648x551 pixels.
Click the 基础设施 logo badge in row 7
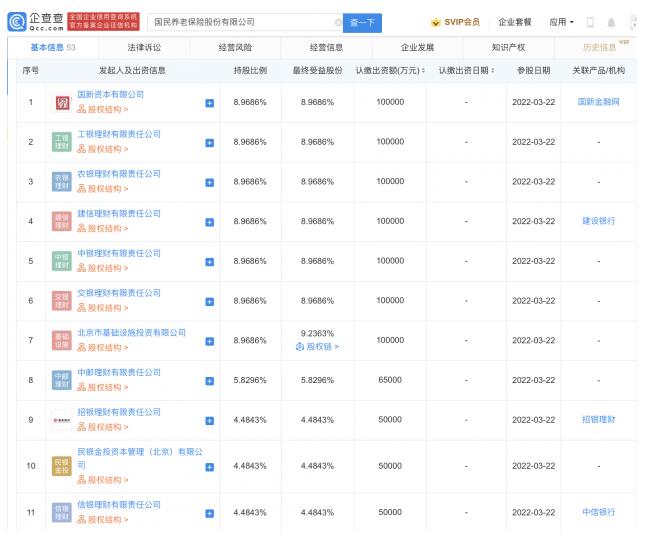(x=61, y=340)
